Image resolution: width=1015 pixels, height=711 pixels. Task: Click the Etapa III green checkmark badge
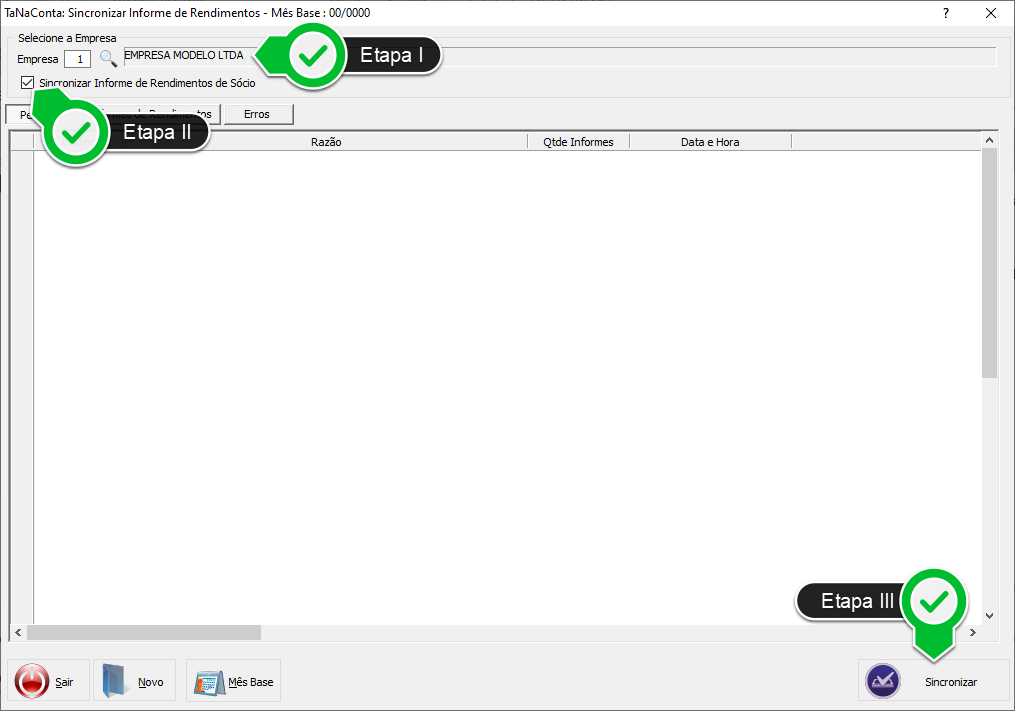934,601
